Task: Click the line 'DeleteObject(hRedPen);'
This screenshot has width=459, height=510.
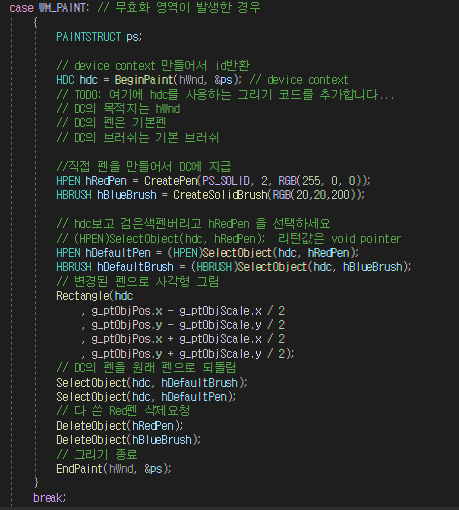Action: click(120, 426)
